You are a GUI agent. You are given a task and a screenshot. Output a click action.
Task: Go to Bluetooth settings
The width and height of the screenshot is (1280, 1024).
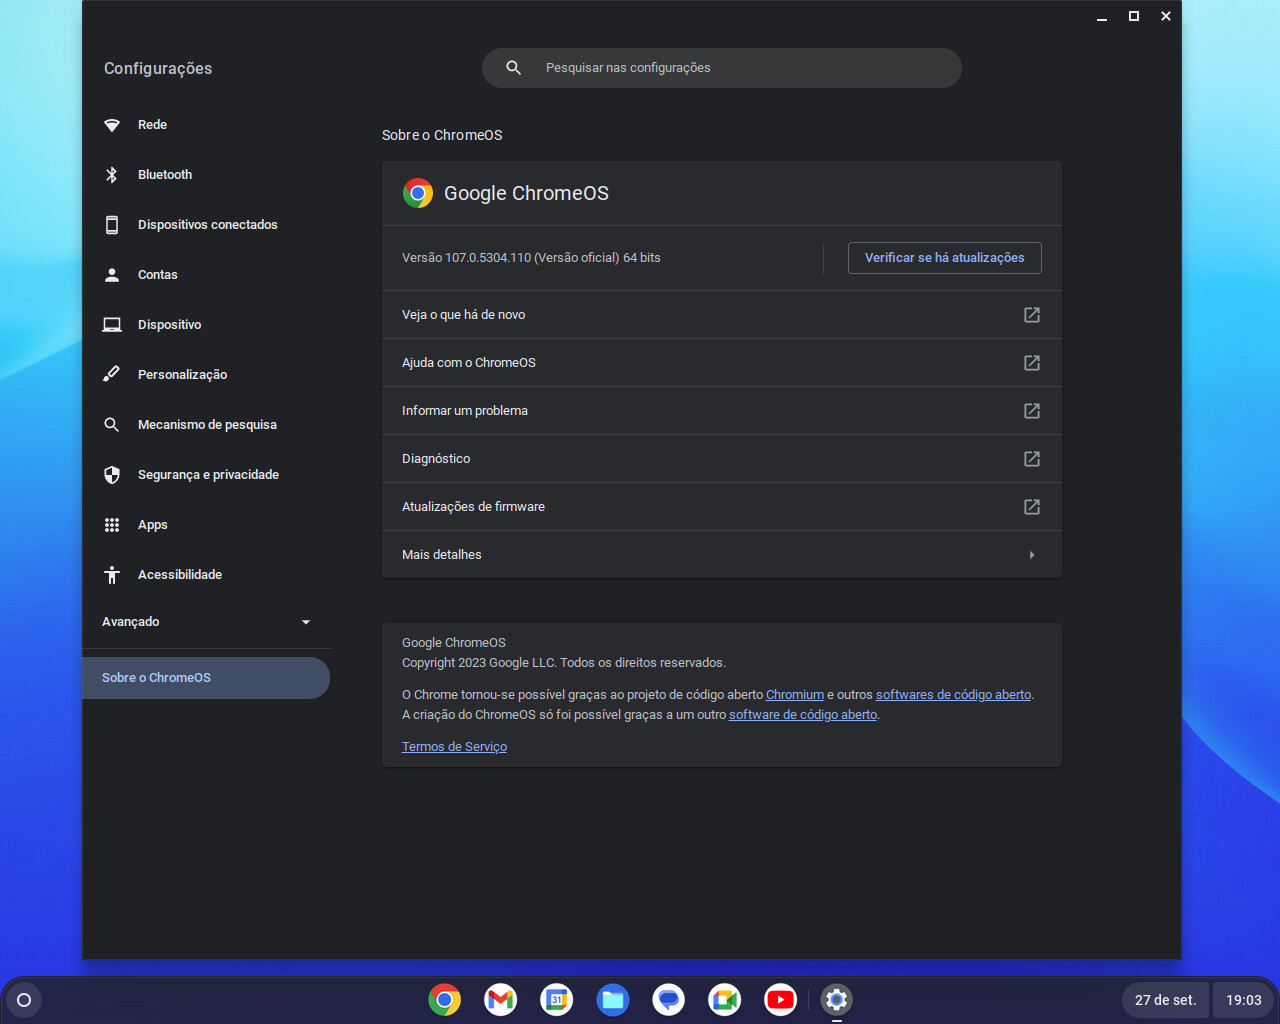tap(165, 175)
